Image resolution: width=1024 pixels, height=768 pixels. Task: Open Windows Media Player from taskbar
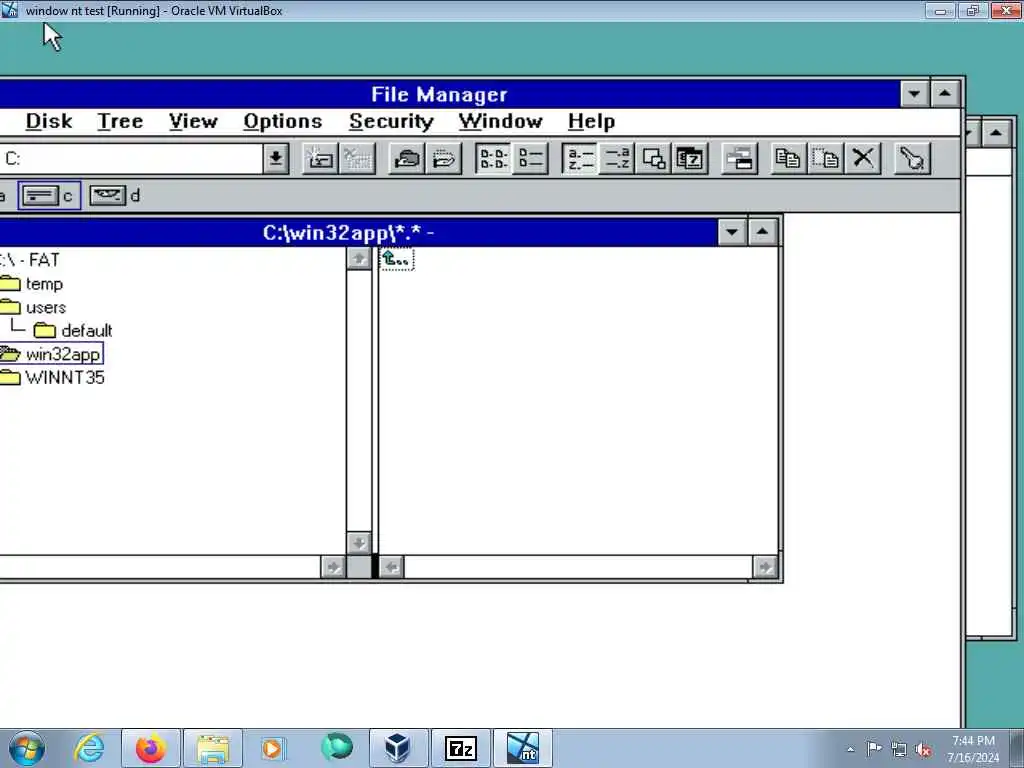272,748
